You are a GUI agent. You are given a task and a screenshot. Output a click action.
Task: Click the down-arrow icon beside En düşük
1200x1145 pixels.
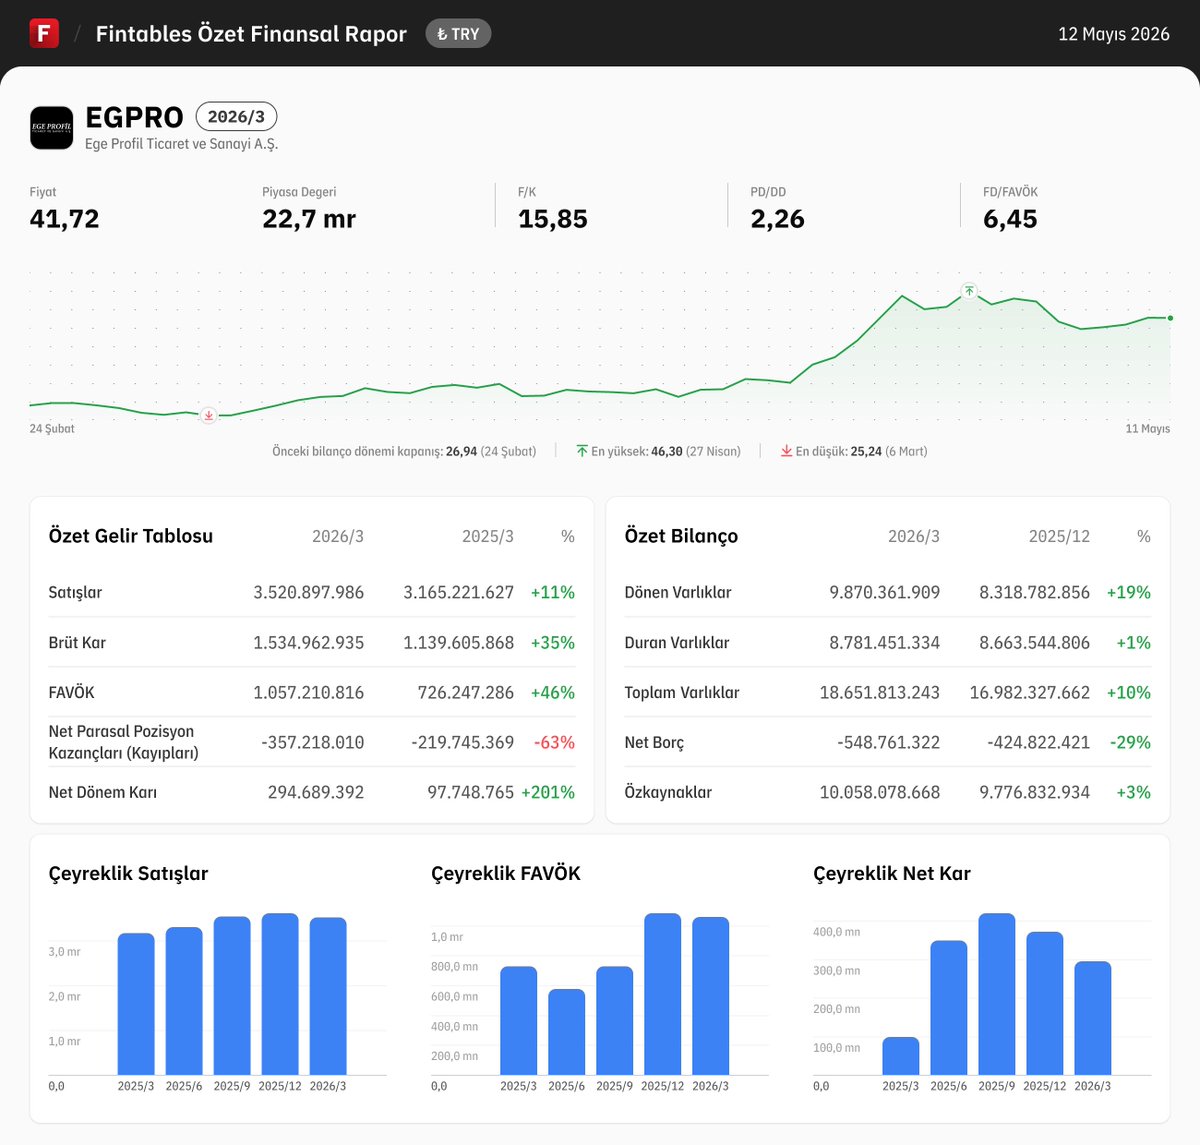[x=787, y=451]
